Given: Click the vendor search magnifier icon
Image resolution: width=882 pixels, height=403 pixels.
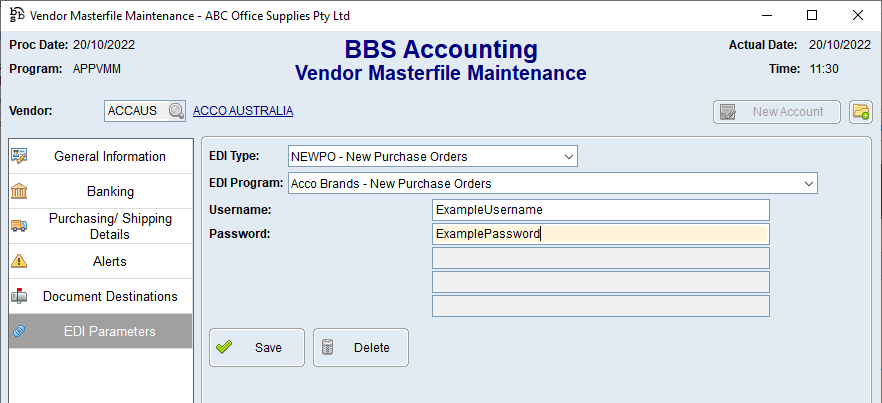Looking at the screenshot, I should 176,111.
